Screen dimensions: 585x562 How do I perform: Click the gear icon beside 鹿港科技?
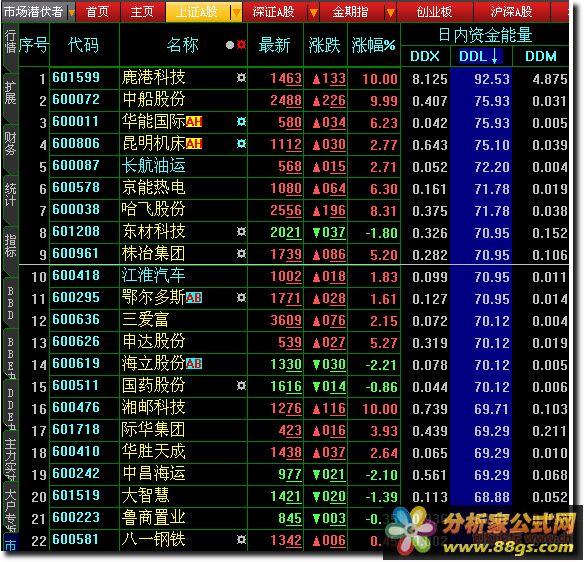coord(241,78)
